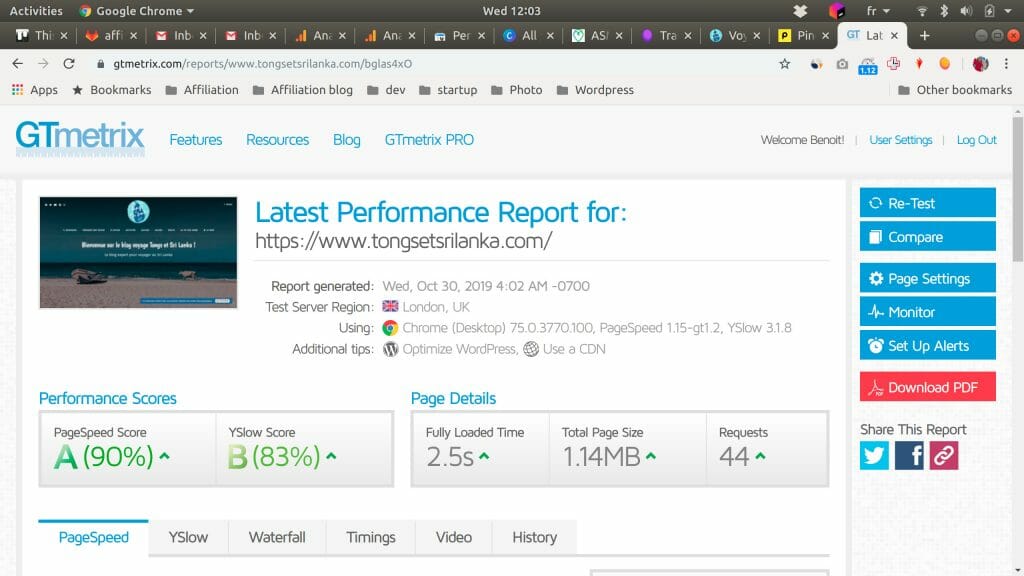1024x576 pixels.
Task: Open GTmetrix PRO page
Action: (429, 140)
